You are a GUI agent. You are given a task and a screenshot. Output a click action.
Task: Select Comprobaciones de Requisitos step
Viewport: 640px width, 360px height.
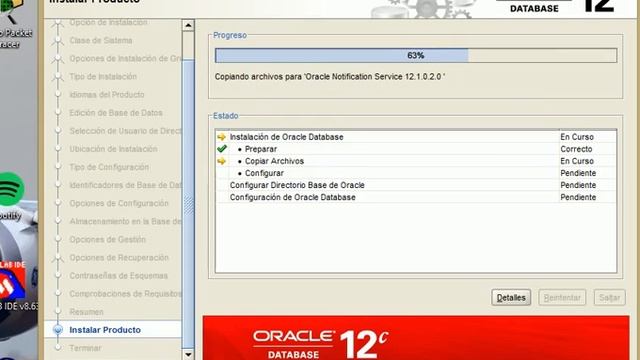pyautogui.click(x=125, y=294)
